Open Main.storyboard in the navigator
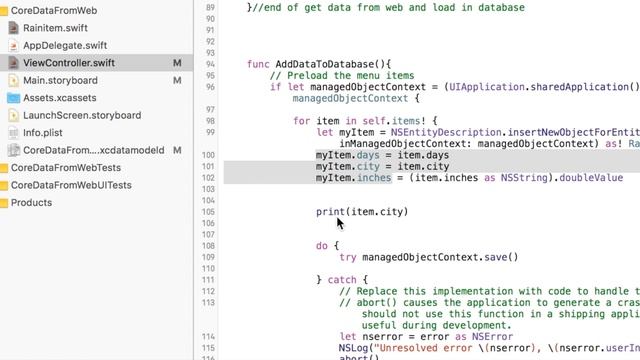 point(60,80)
